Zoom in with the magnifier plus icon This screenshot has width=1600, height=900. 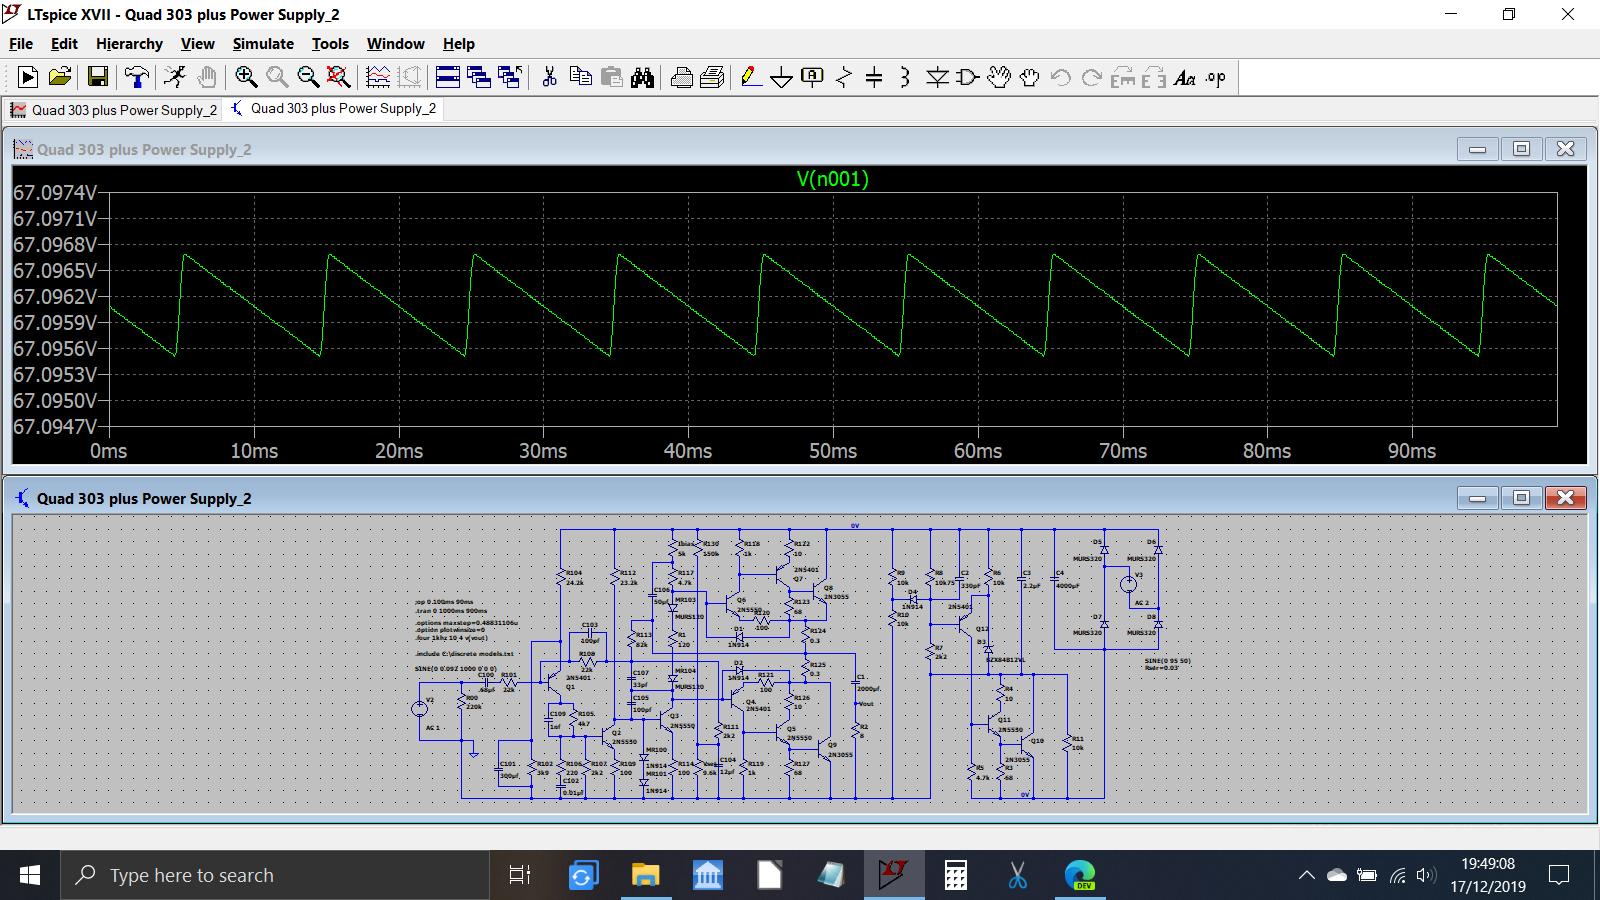[246, 77]
